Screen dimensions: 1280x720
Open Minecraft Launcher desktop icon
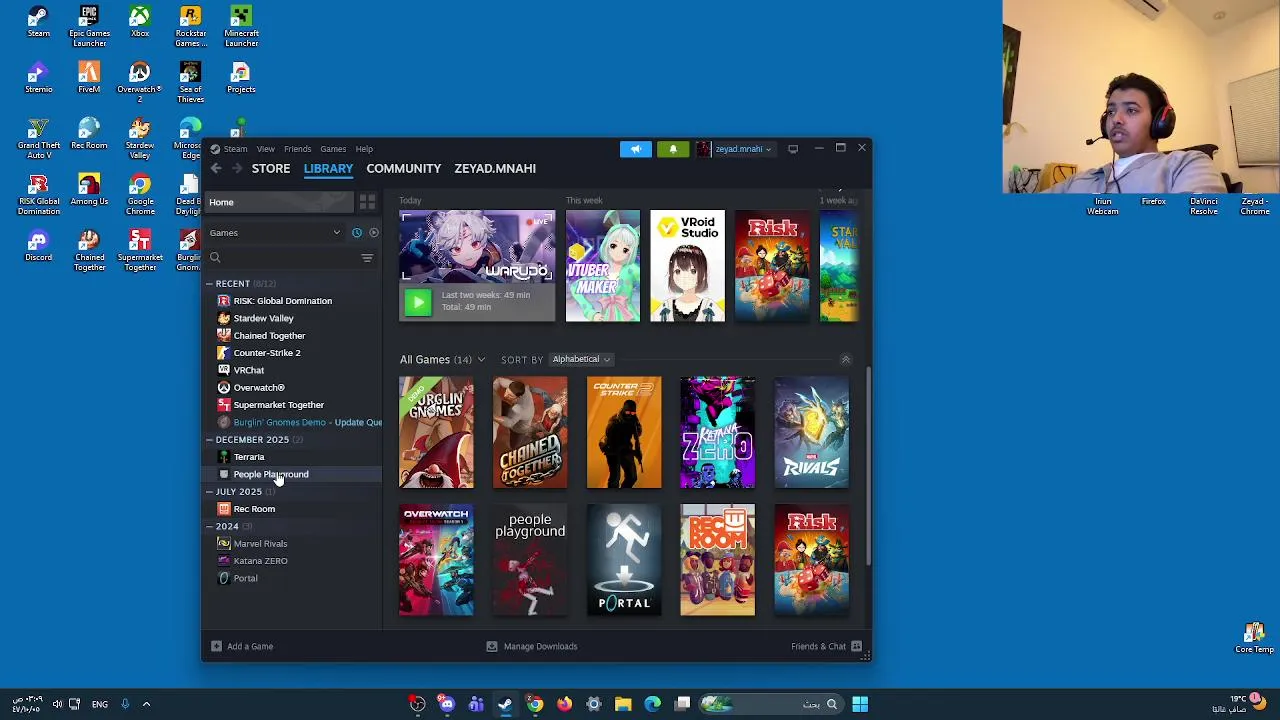tap(241, 27)
